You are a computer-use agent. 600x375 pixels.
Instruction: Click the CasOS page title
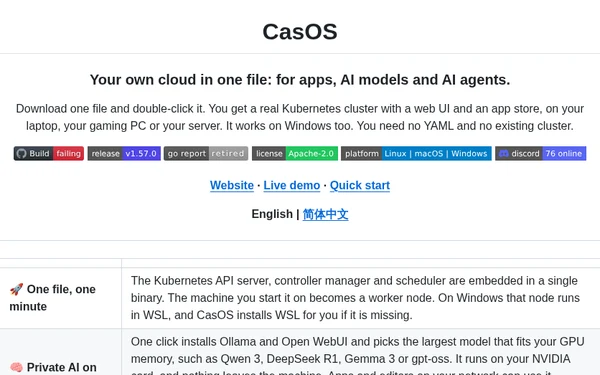coord(300,31)
